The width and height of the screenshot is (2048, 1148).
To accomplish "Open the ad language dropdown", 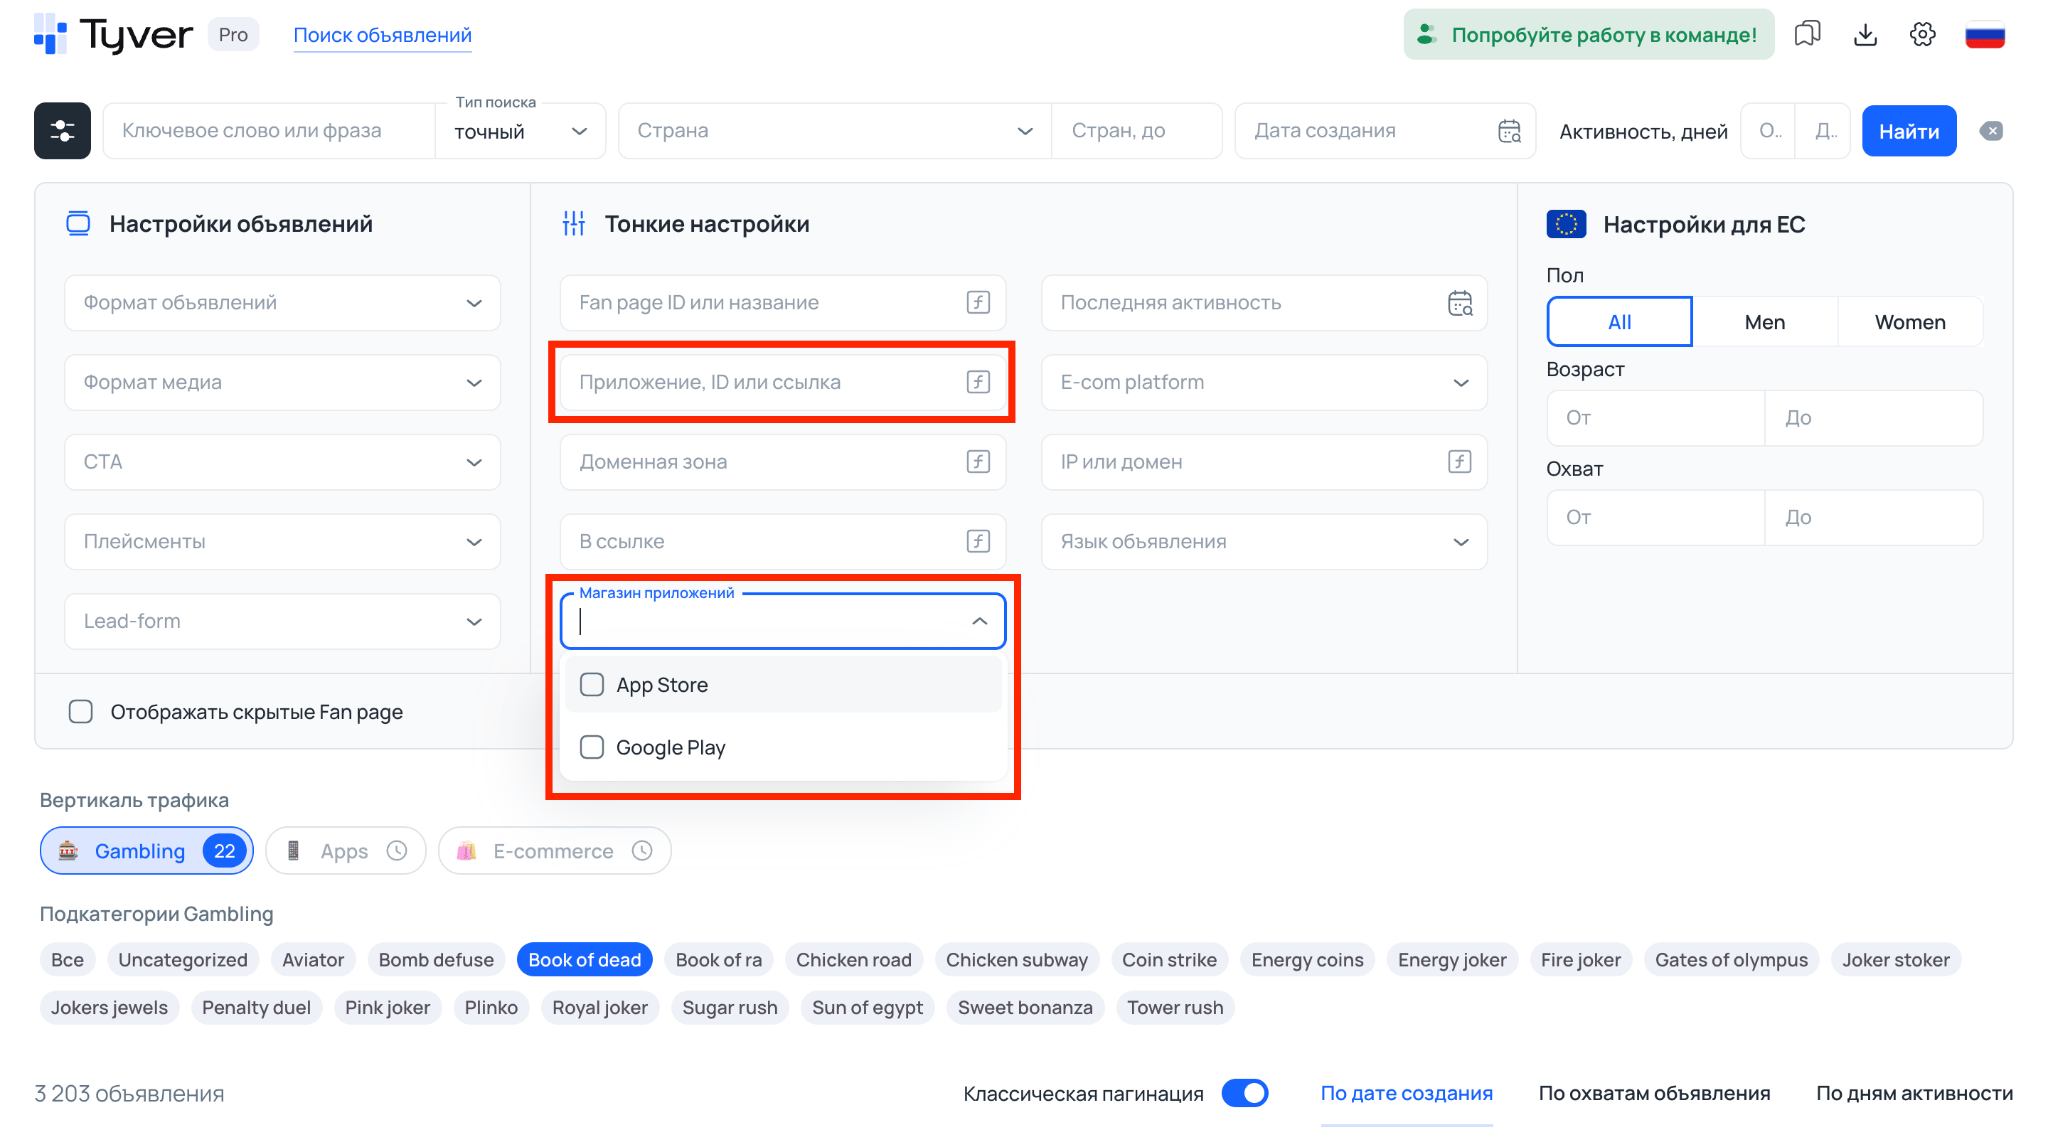I will pyautogui.click(x=1264, y=541).
